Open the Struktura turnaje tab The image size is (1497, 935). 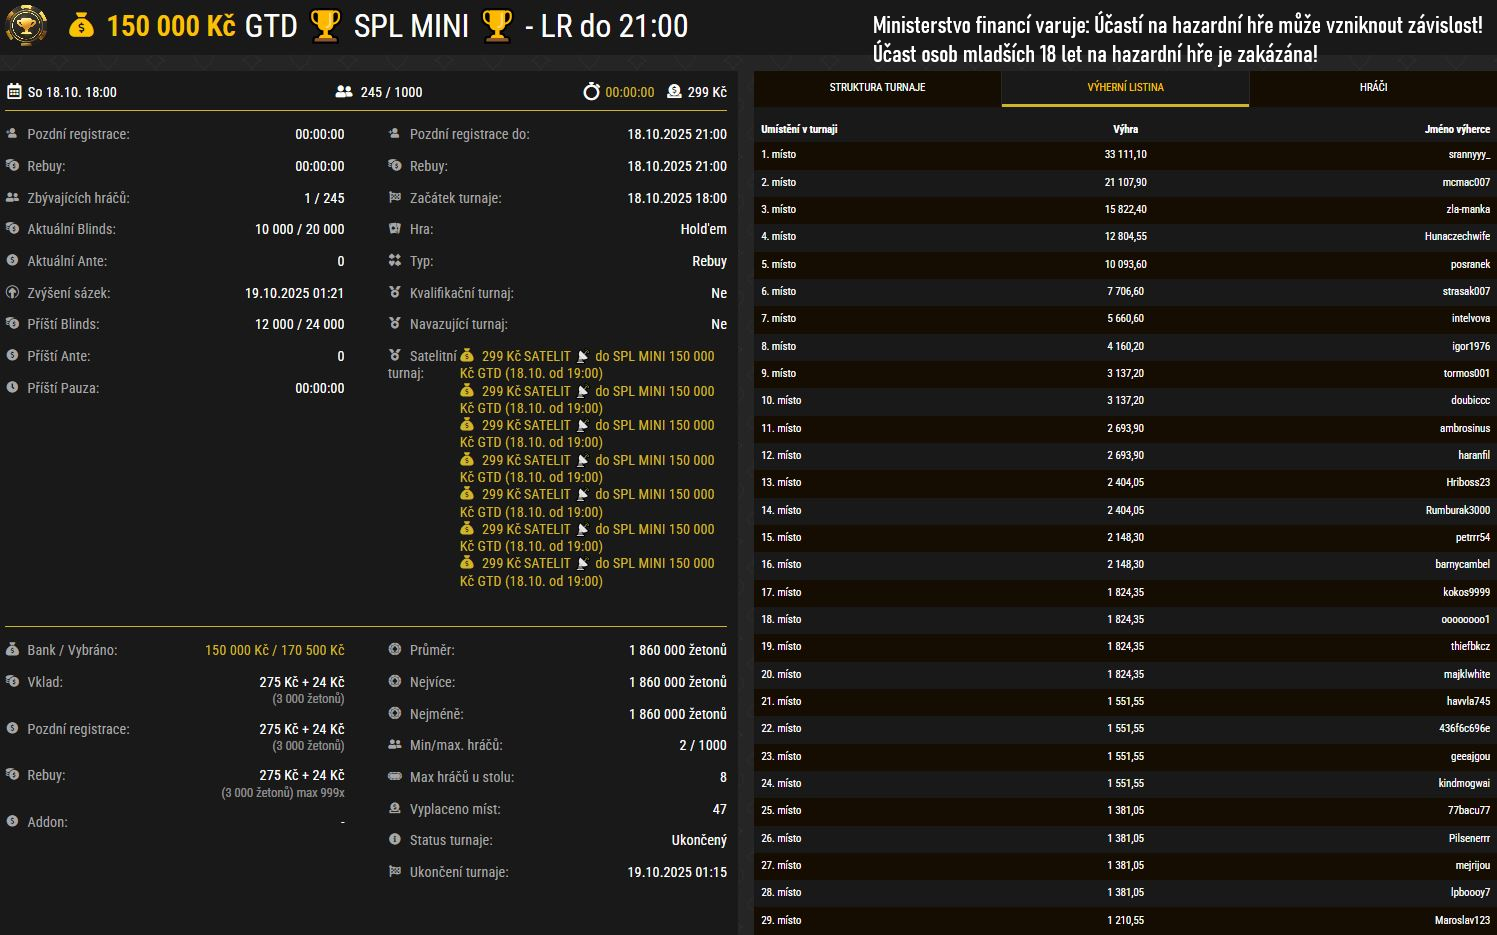(x=877, y=88)
